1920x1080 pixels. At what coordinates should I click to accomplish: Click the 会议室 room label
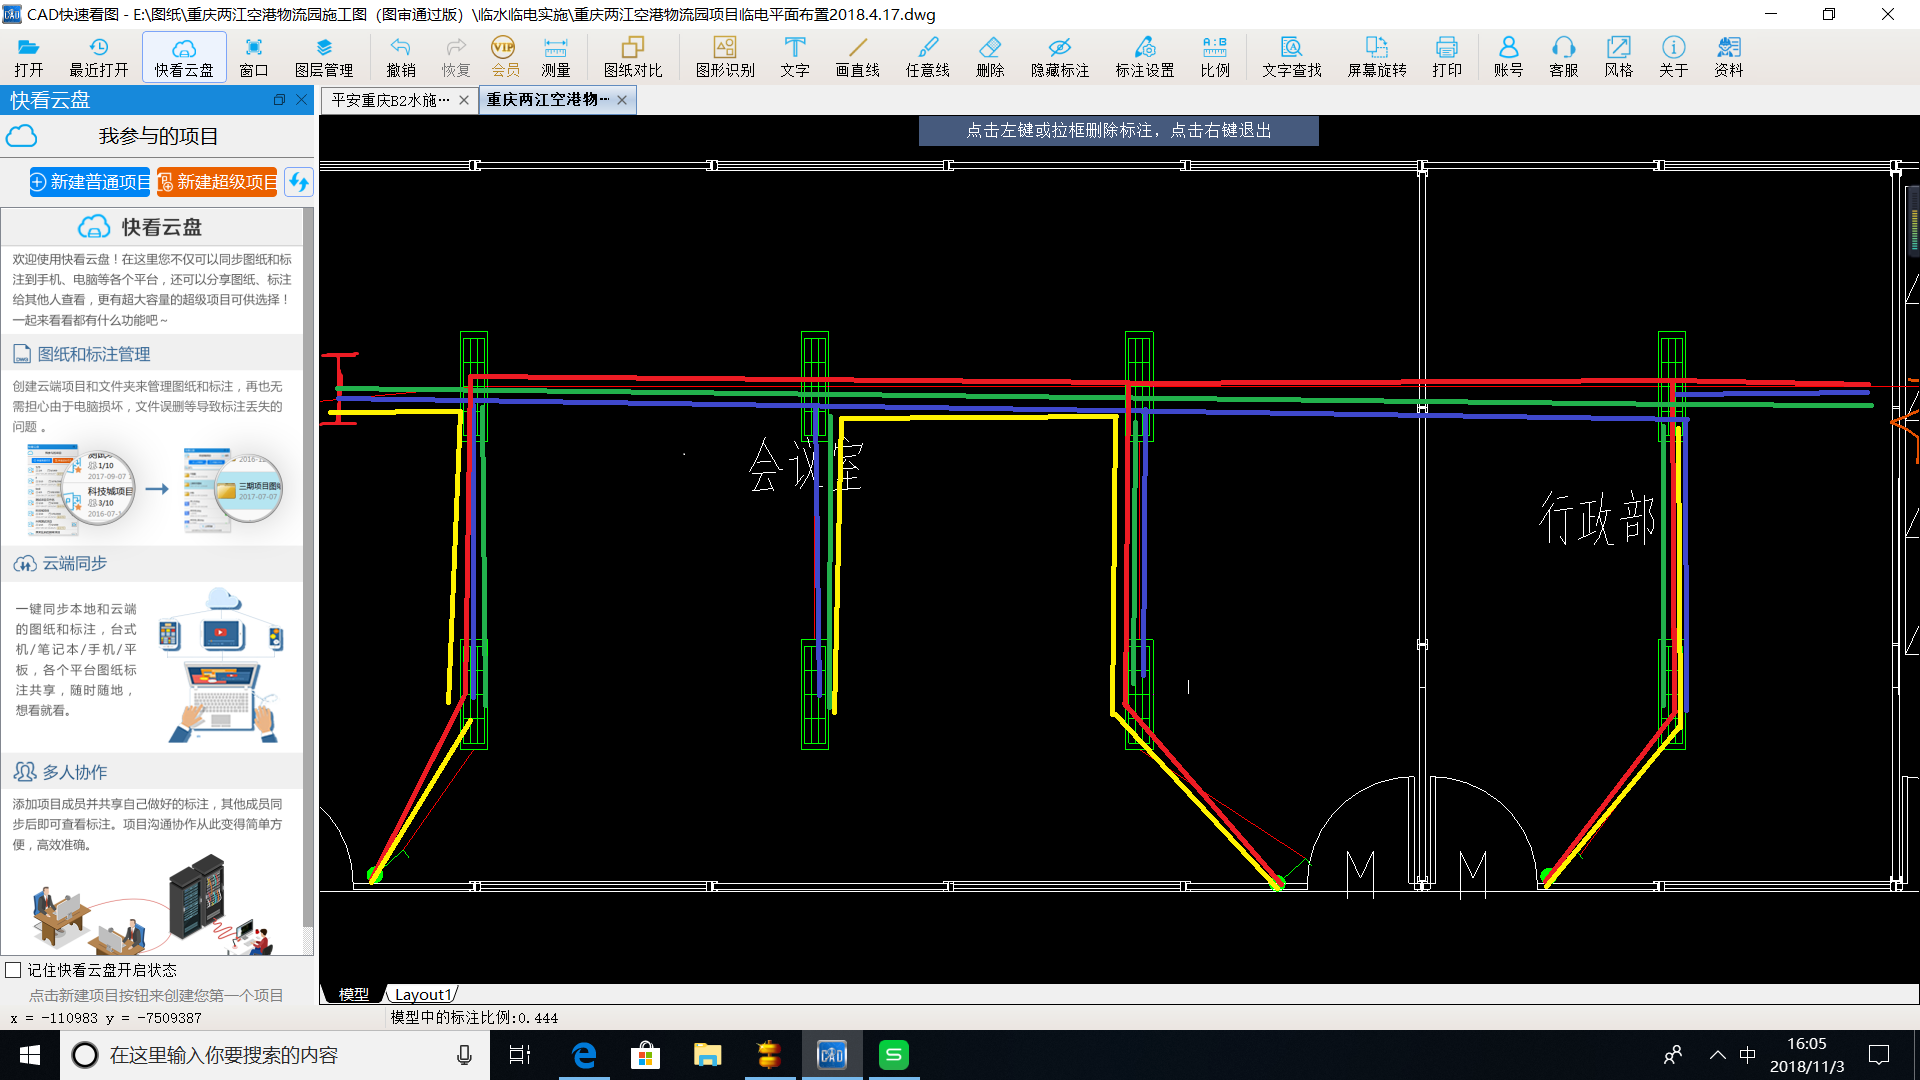pos(806,466)
